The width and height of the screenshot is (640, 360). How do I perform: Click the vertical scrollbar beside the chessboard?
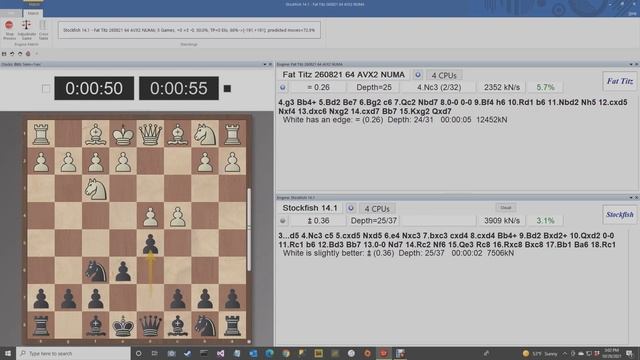click(x=249, y=230)
